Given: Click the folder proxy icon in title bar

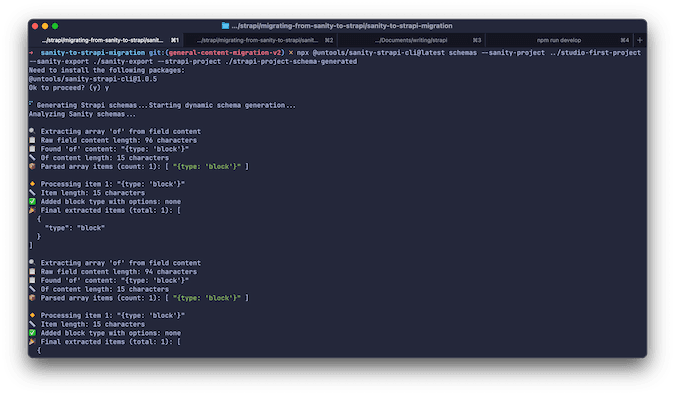Looking at the screenshot, I should point(225,26).
